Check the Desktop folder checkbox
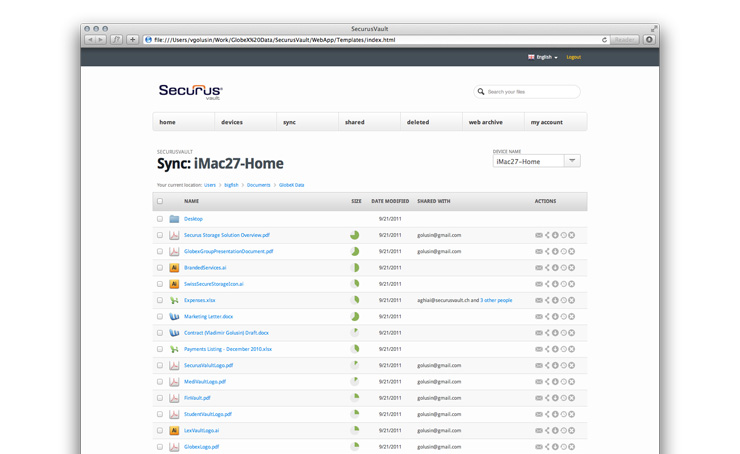The height and width of the screenshot is (454, 740). click(x=160, y=219)
